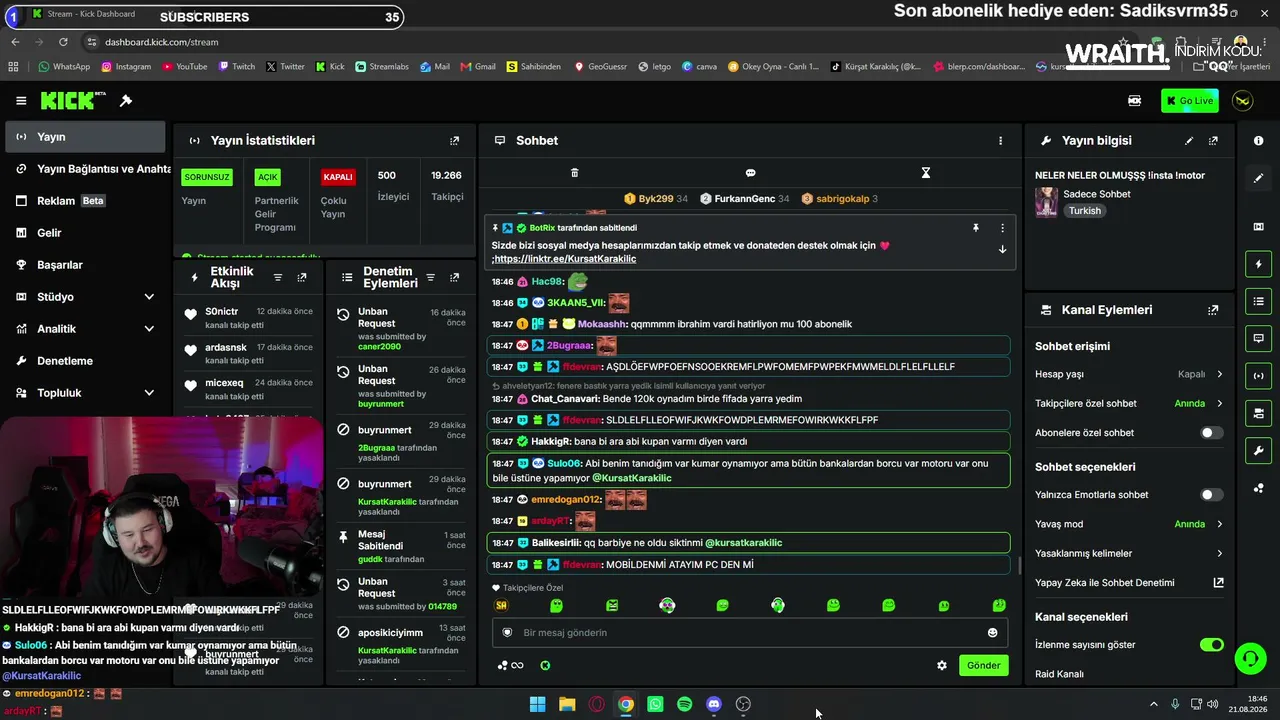Click the Turkish language tag
Screen dimensions: 1280x720
click(x=1084, y=211)
